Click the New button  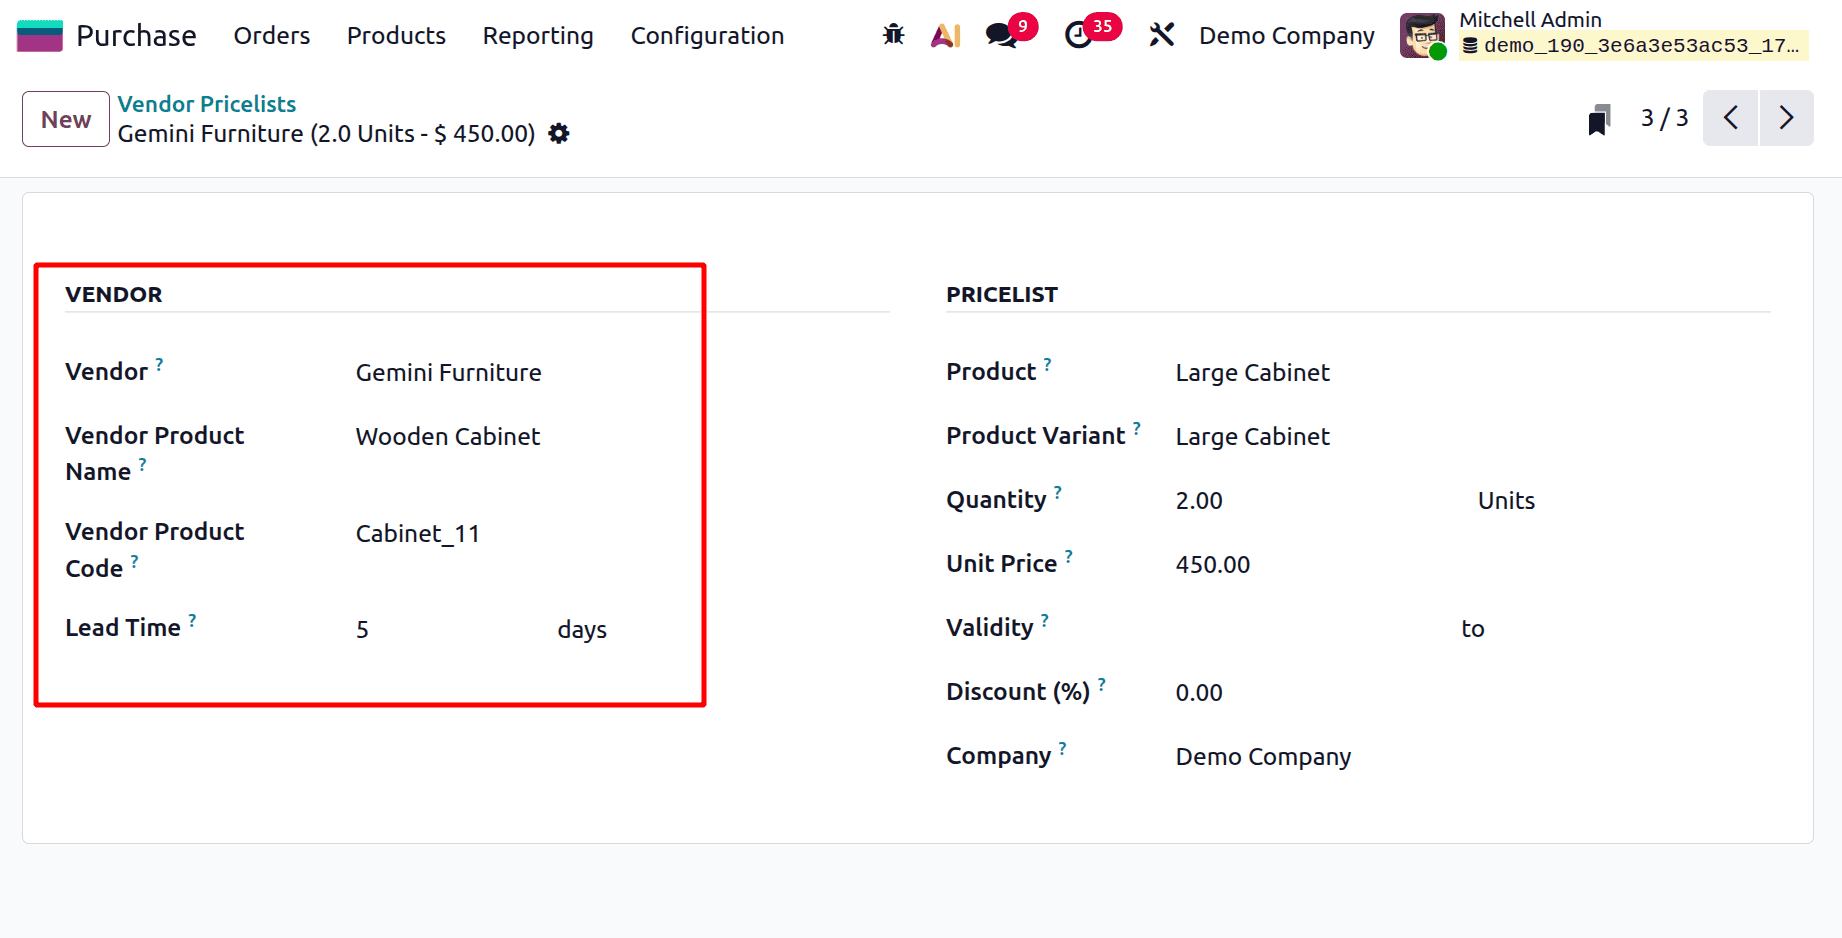(x=65, y=118)
